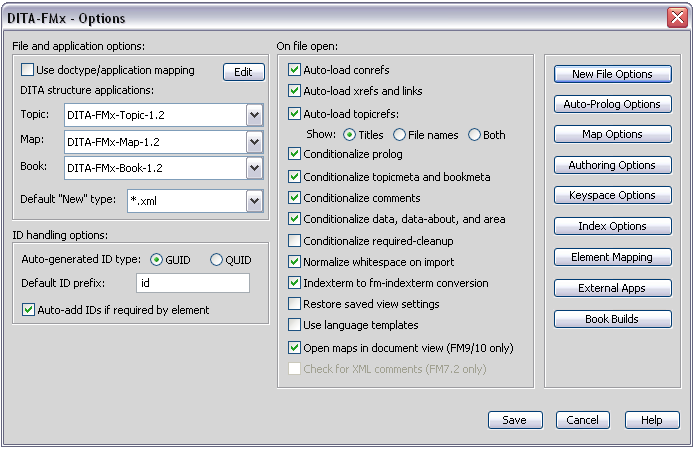
Task: Open New File Options settings
Action: pos(612,74)
